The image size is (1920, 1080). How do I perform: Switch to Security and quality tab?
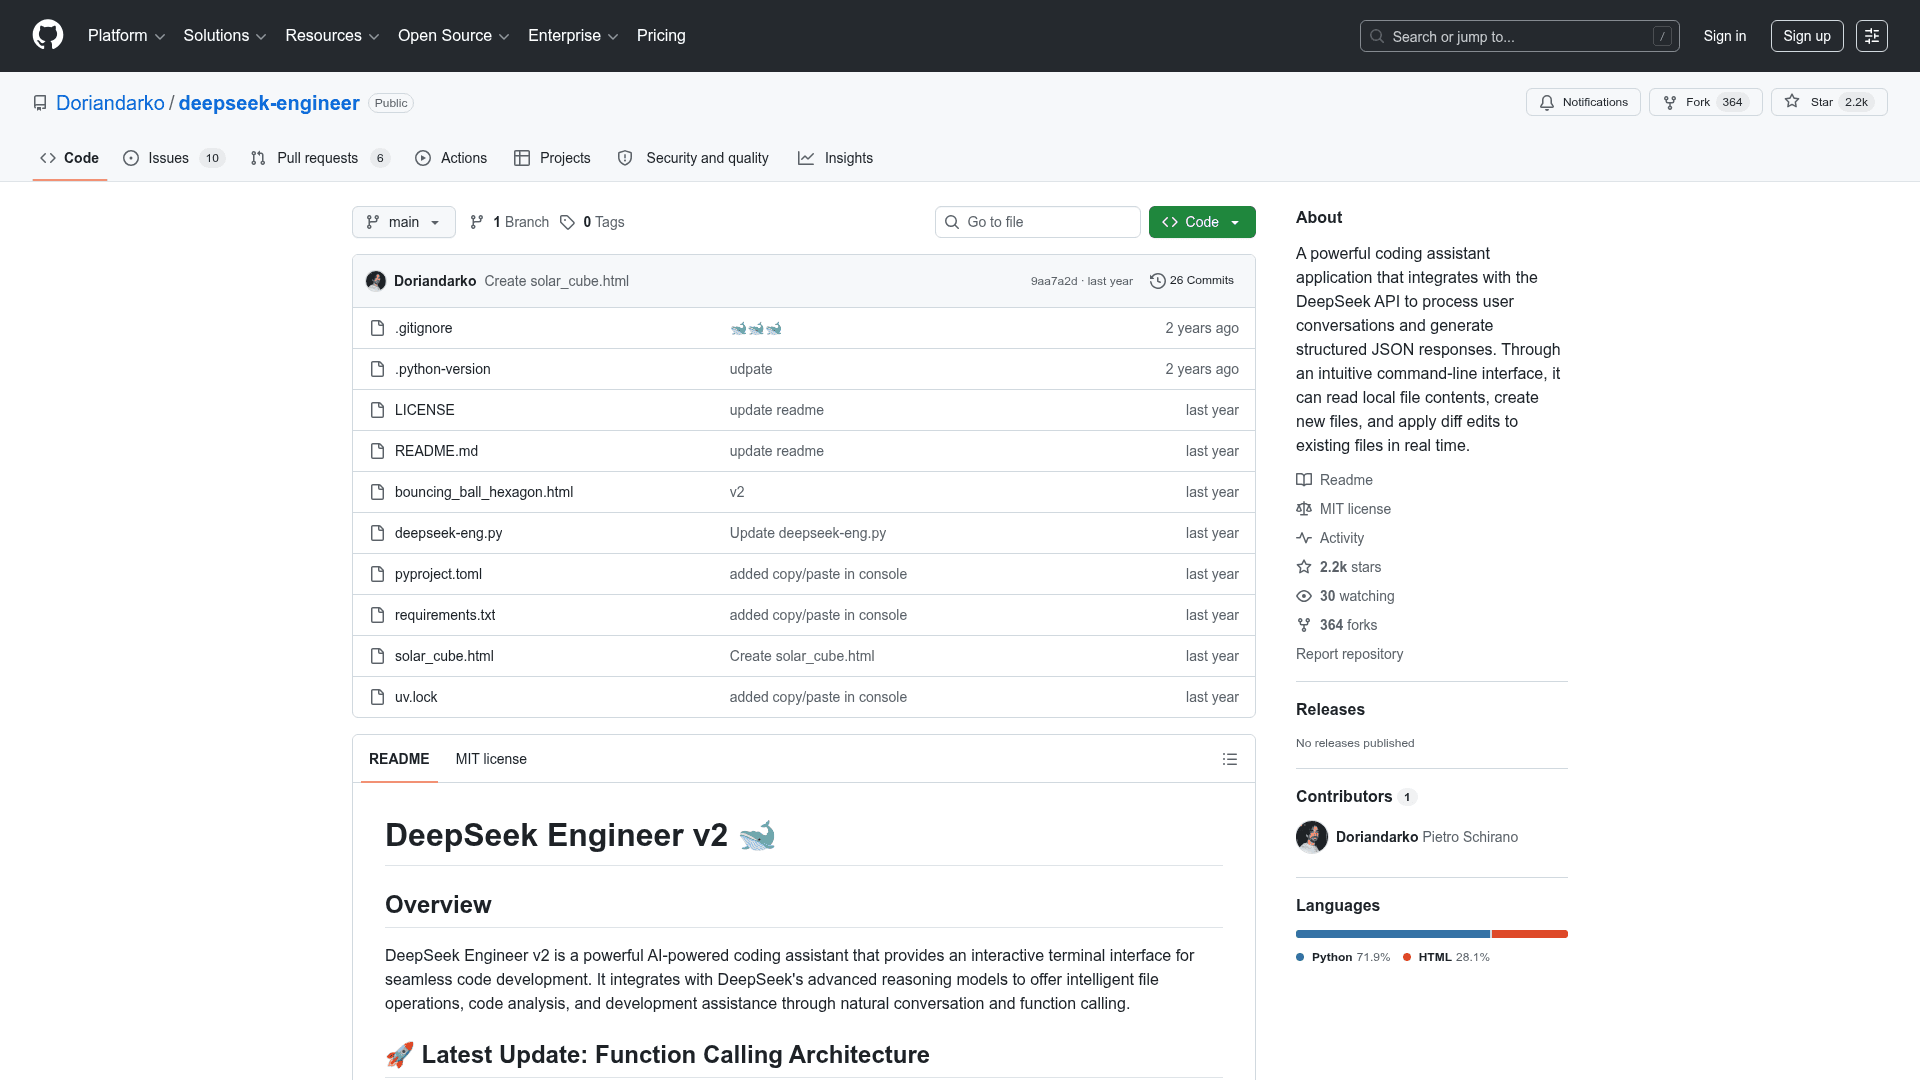(693, 158)
